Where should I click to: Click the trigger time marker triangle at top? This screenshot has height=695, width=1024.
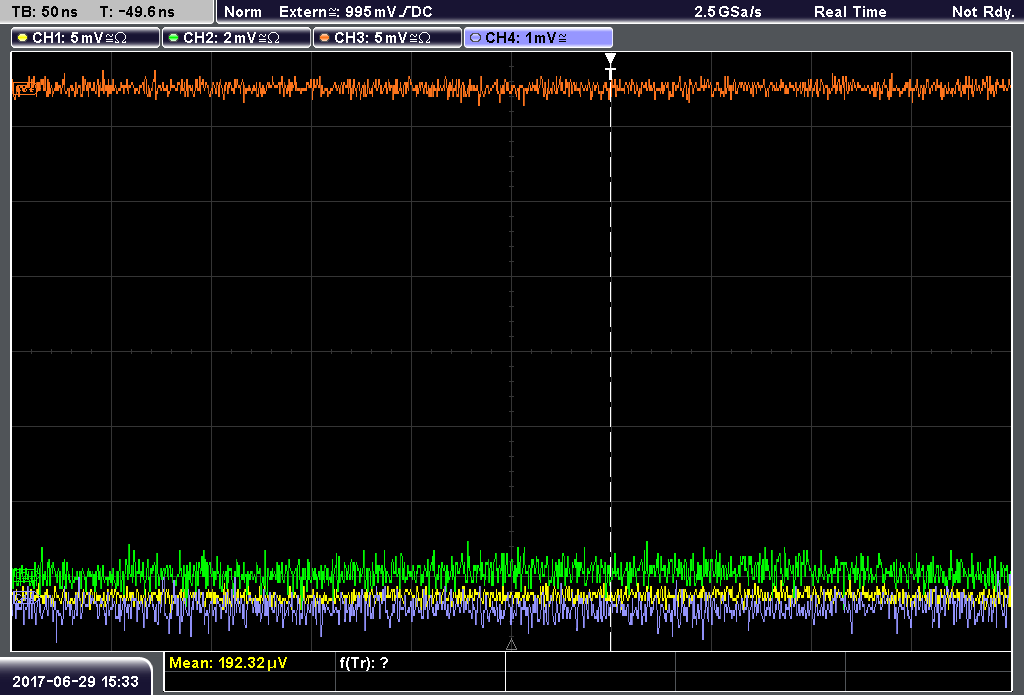610,59
